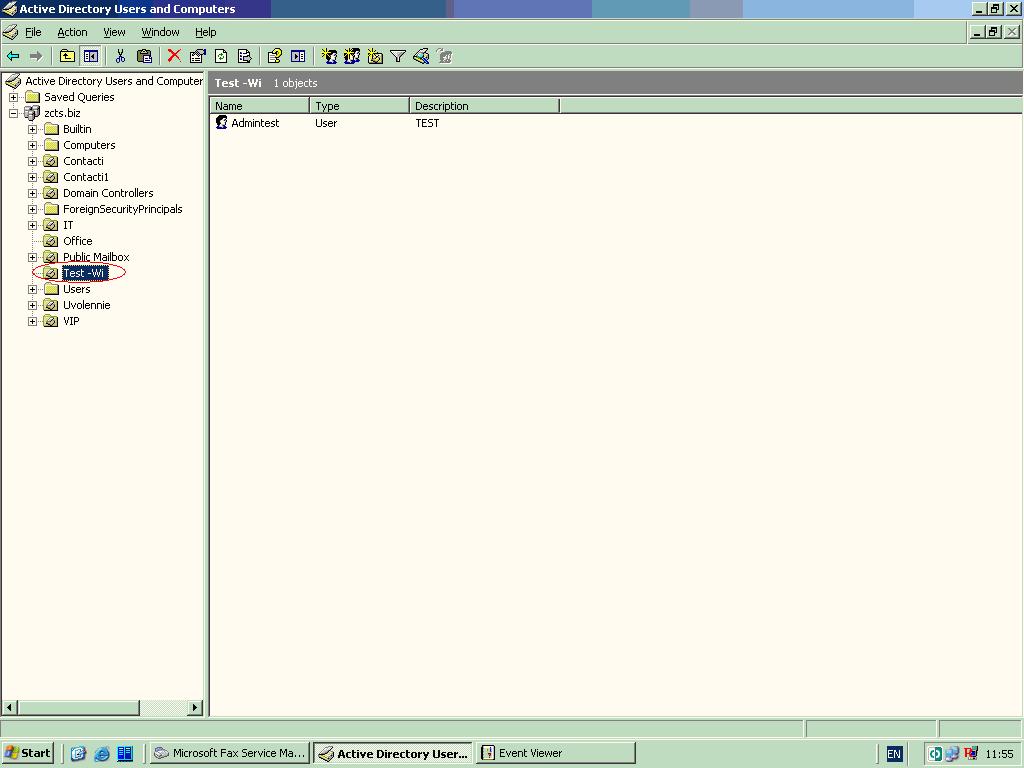Expand the ForeignSecurityPrincipals node
Viewport: 1024px width, 768px height.
pyautogui.click(x=32, y=209)
